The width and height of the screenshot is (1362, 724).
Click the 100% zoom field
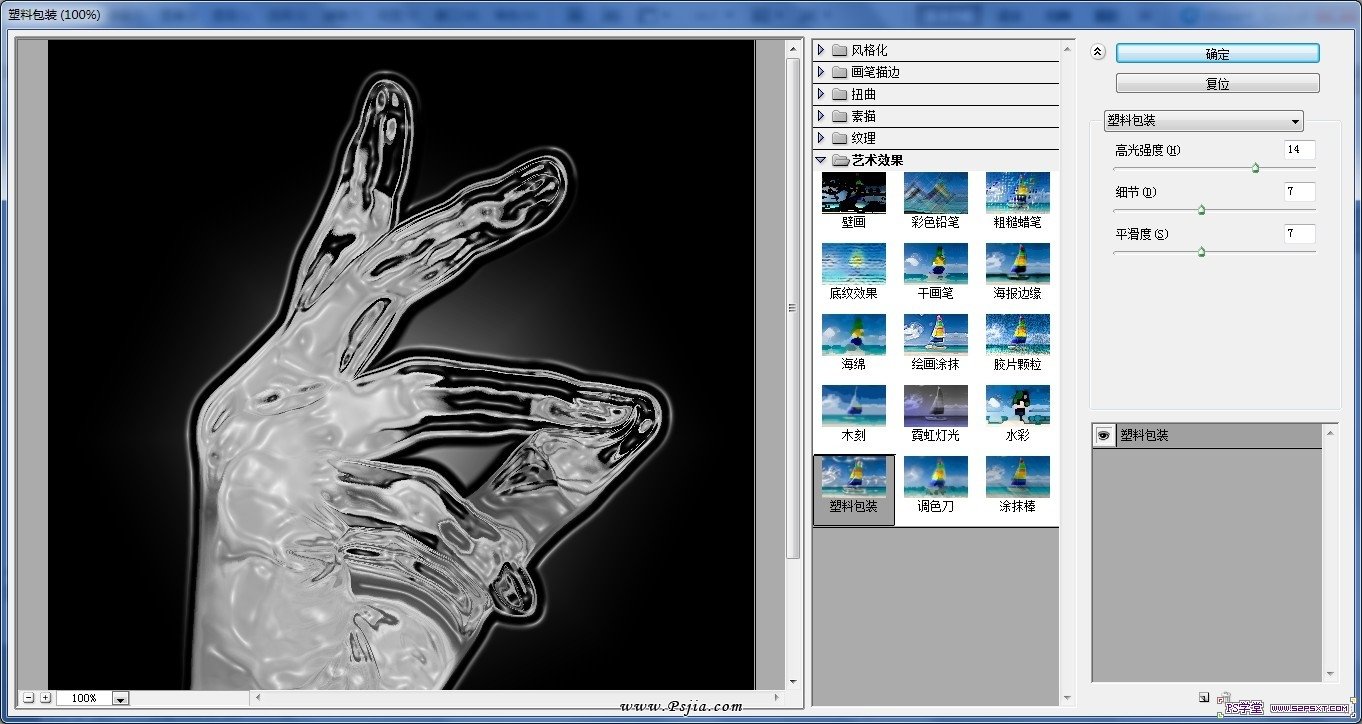(x=84, y=698)
